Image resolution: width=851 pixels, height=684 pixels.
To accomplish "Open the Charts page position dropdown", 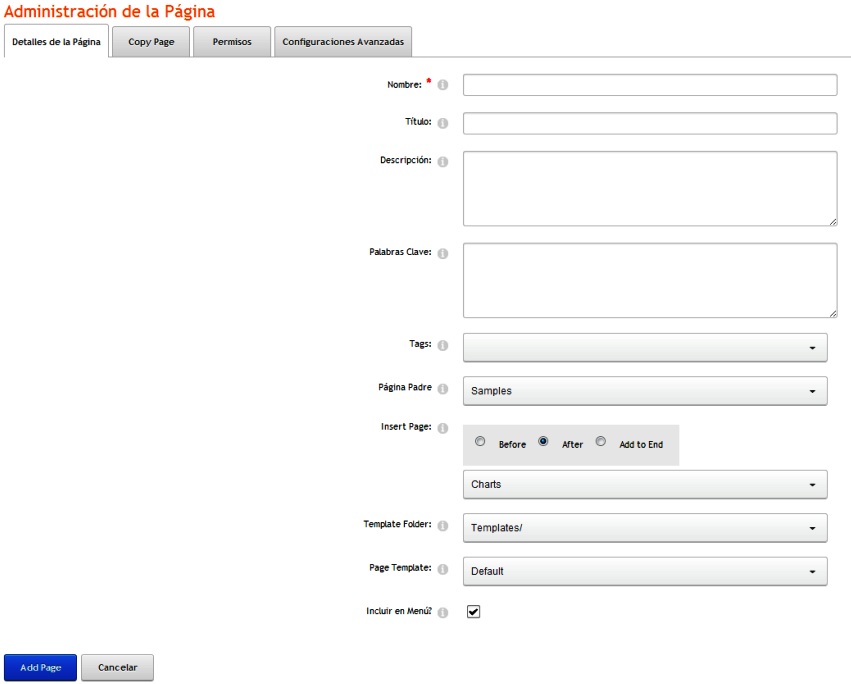I will click(x=645, y=484).
